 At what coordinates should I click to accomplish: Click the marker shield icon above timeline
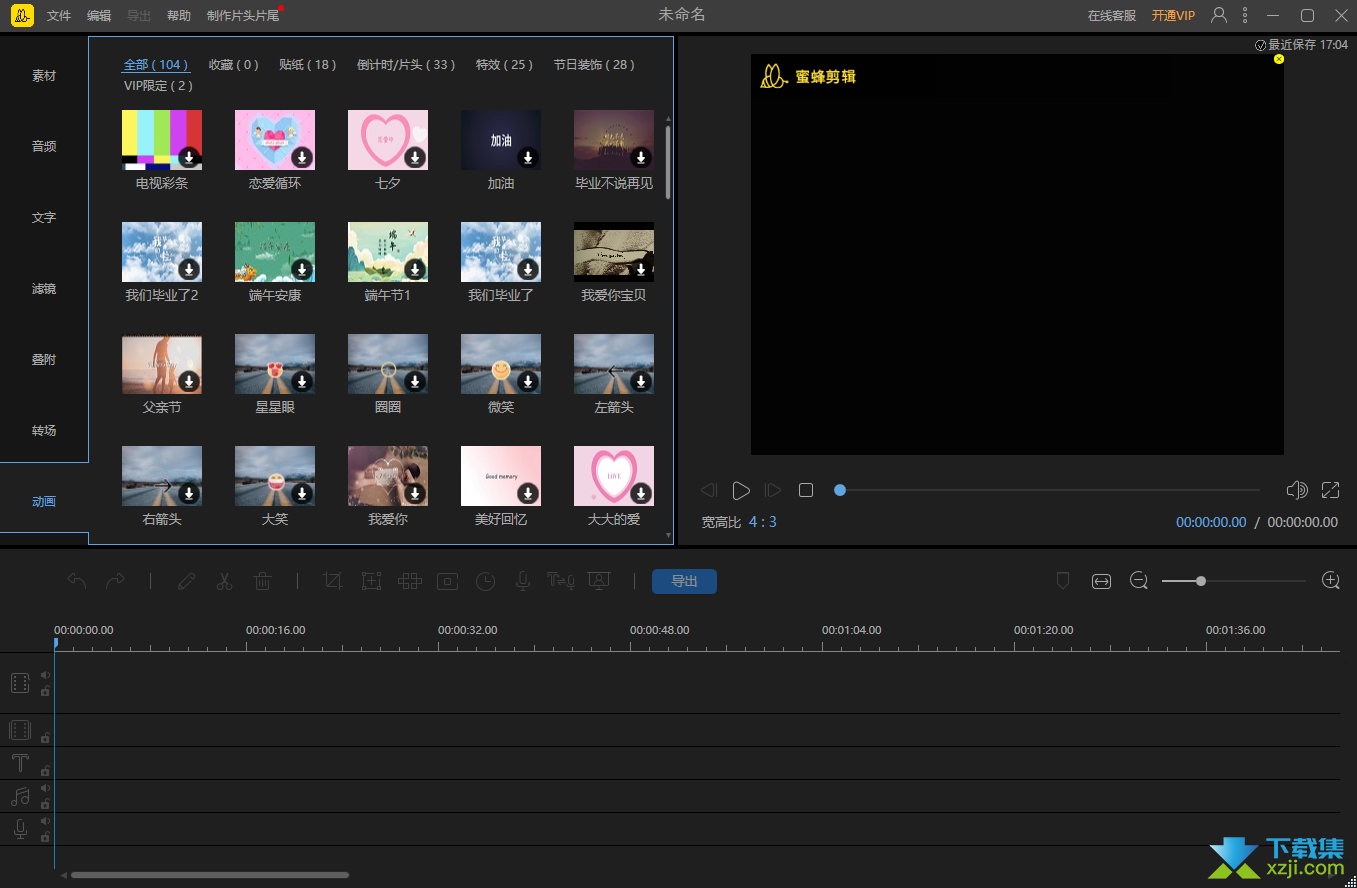(x=1064, y=581)
